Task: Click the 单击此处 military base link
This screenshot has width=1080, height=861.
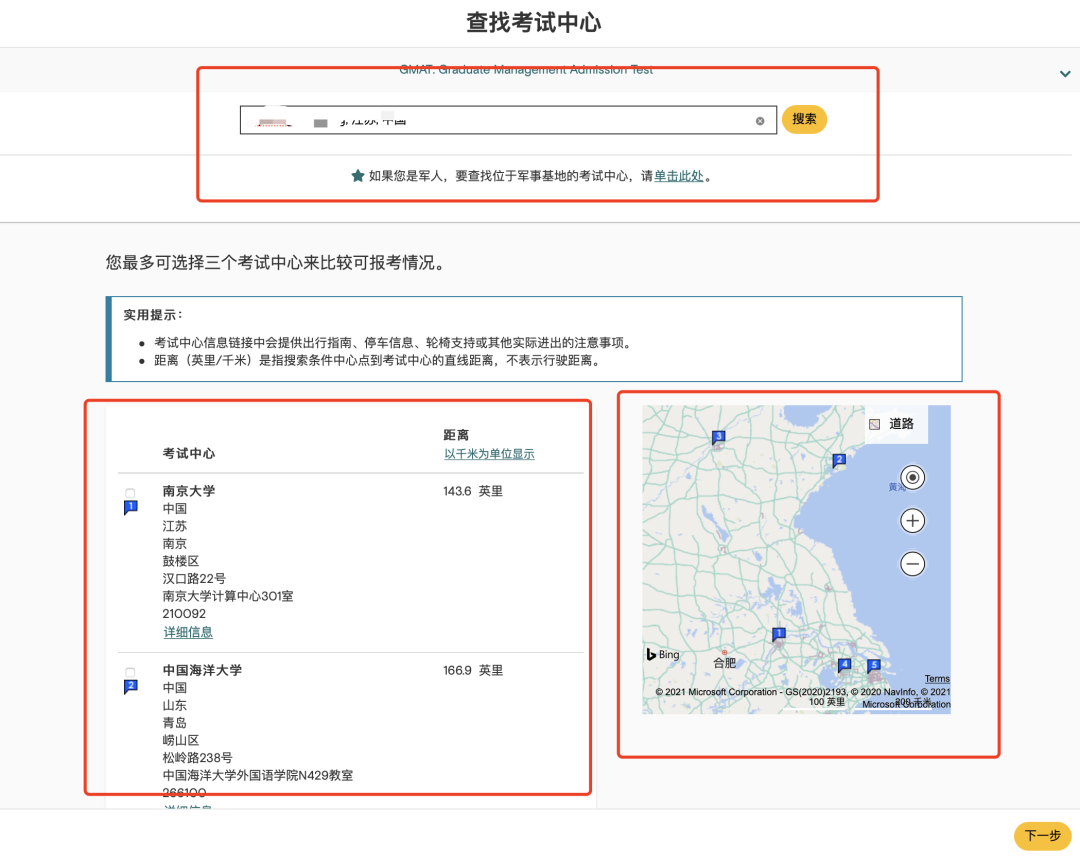Action: point(679,176)
